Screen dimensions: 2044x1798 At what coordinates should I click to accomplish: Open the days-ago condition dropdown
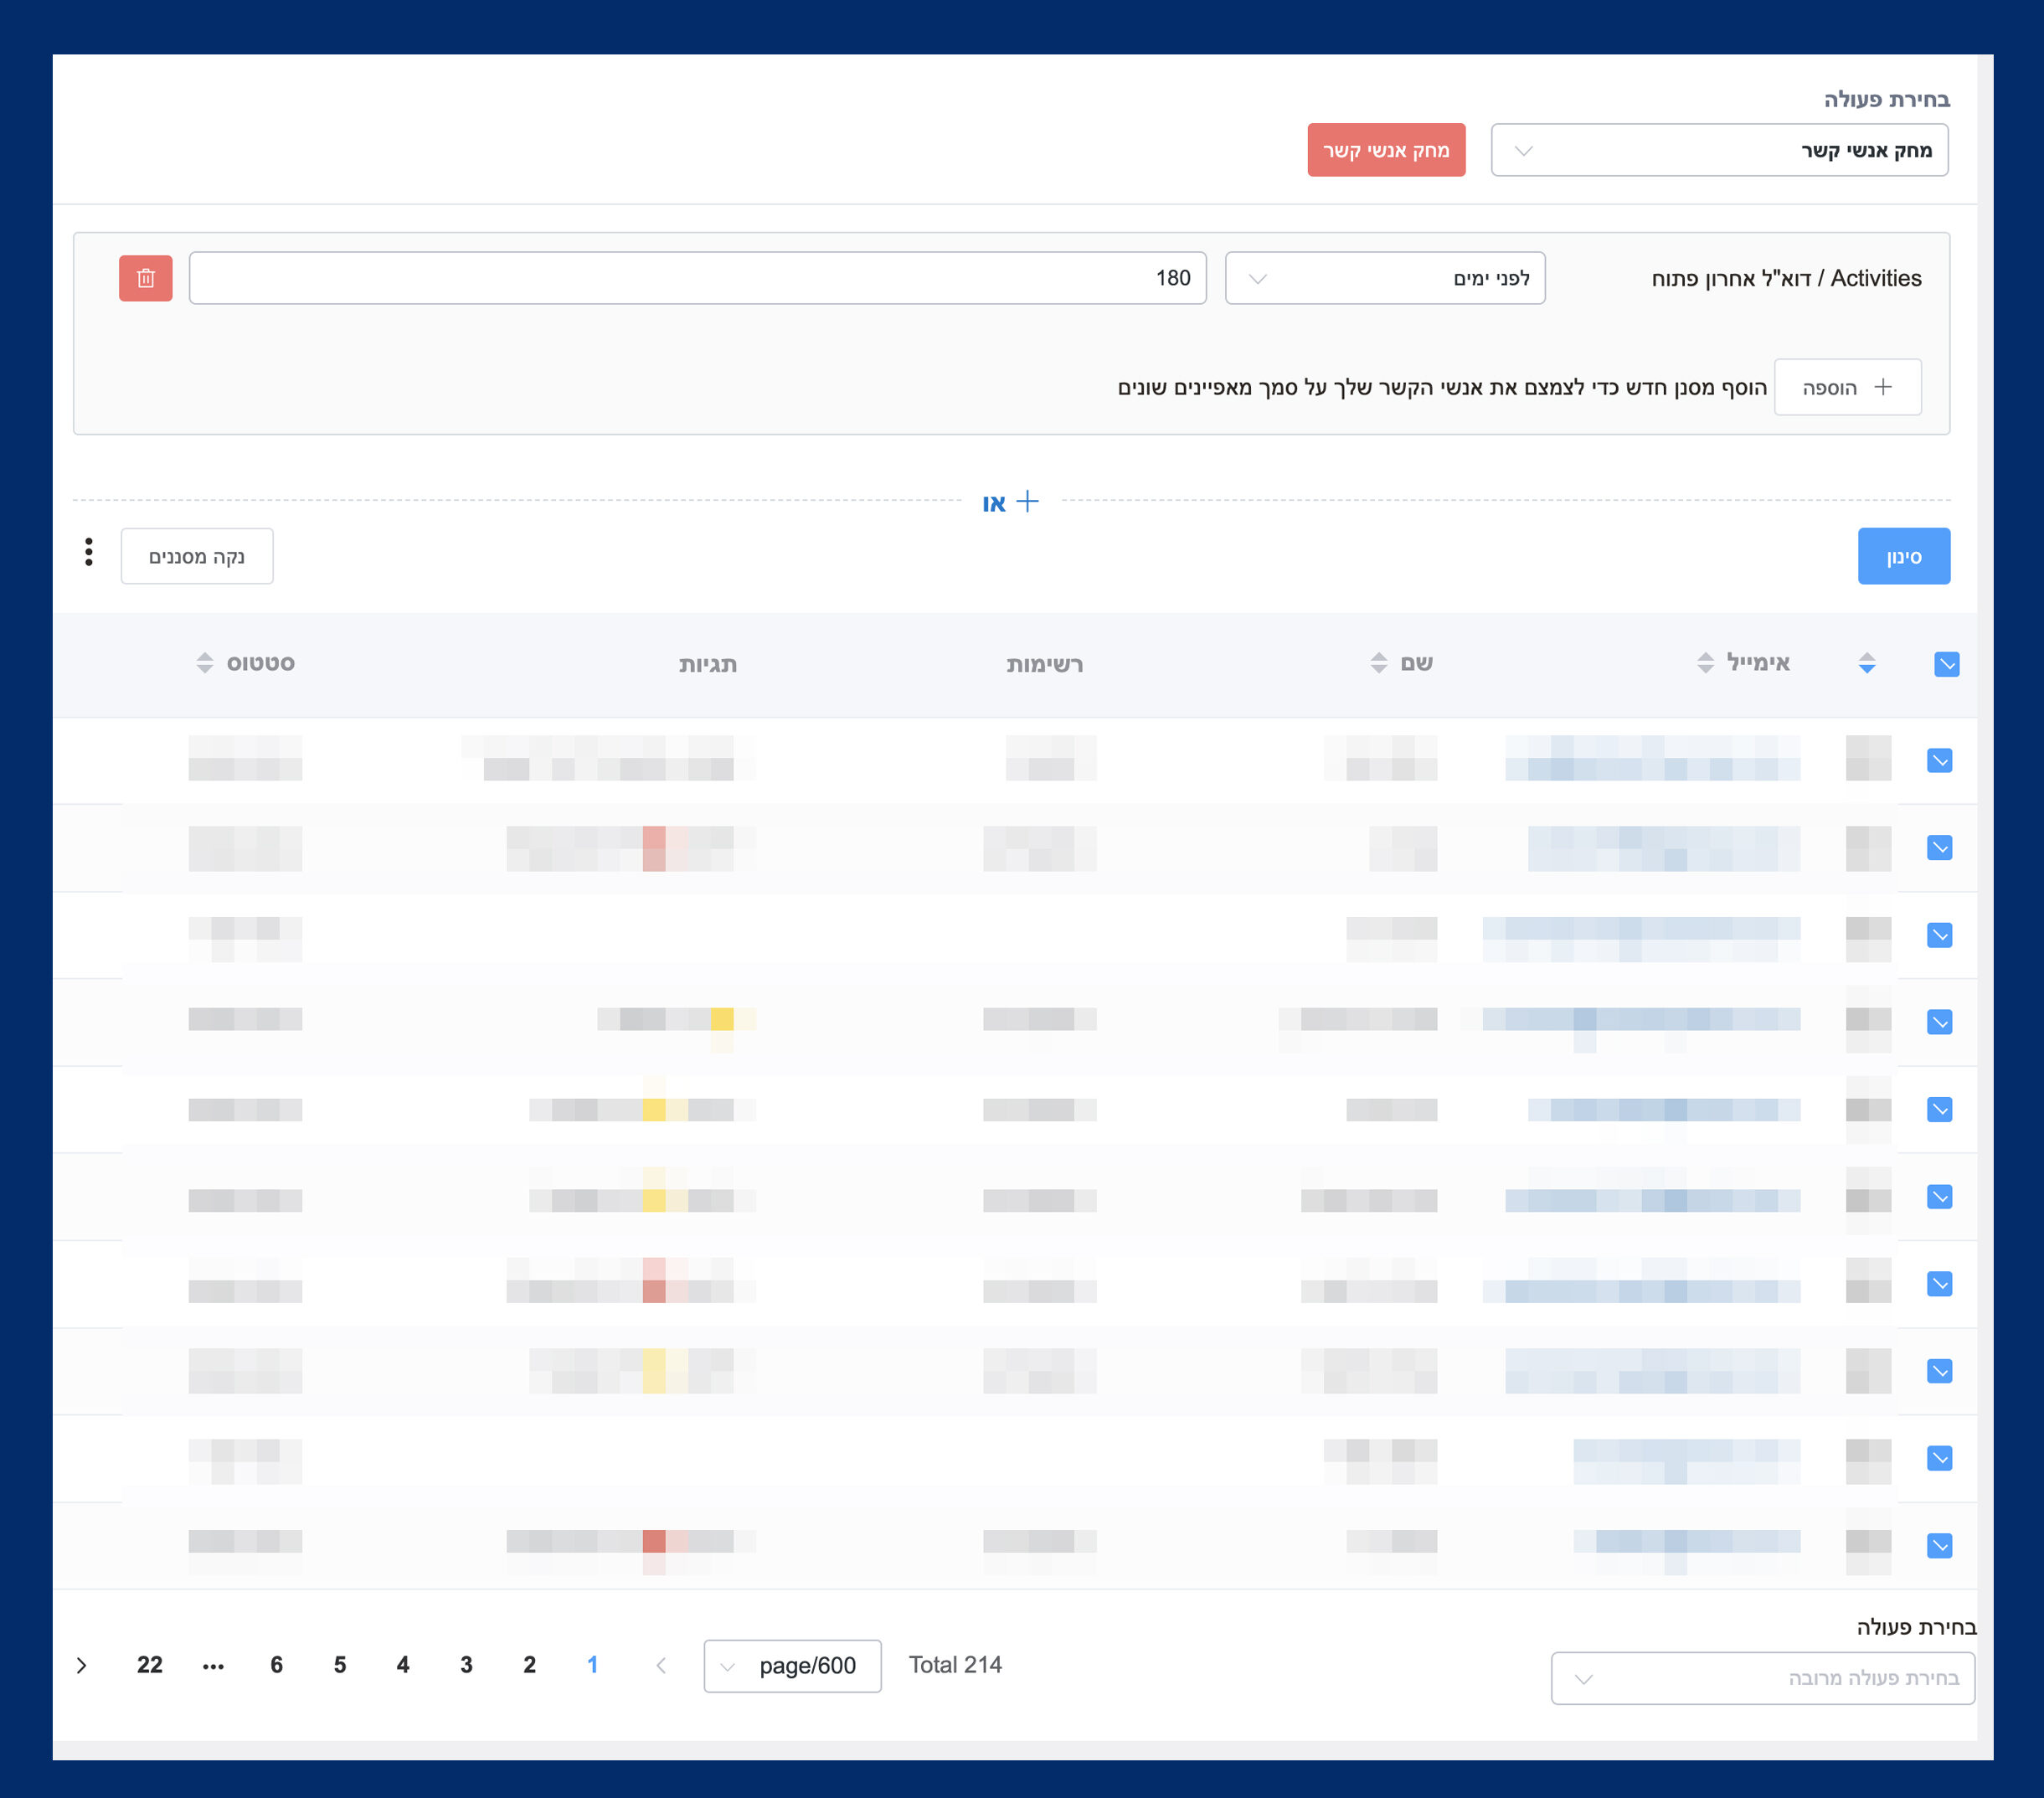point(1384,278)
